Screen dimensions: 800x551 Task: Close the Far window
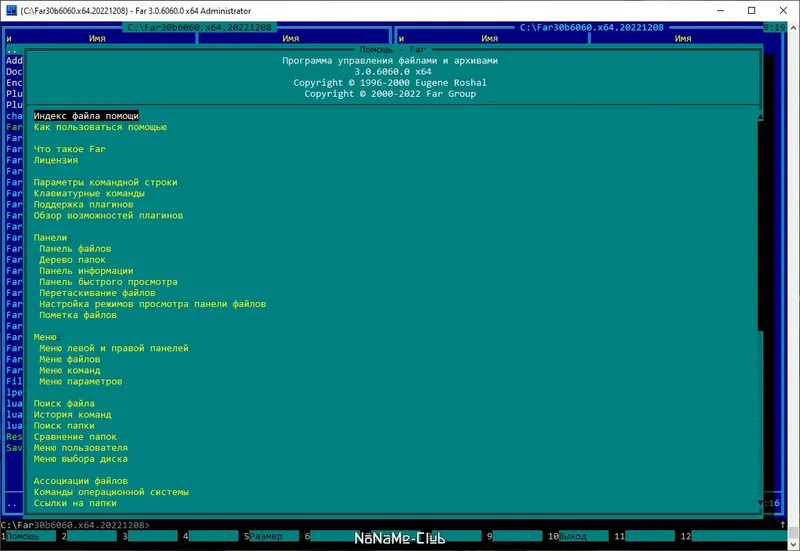(x=783, y=10)
